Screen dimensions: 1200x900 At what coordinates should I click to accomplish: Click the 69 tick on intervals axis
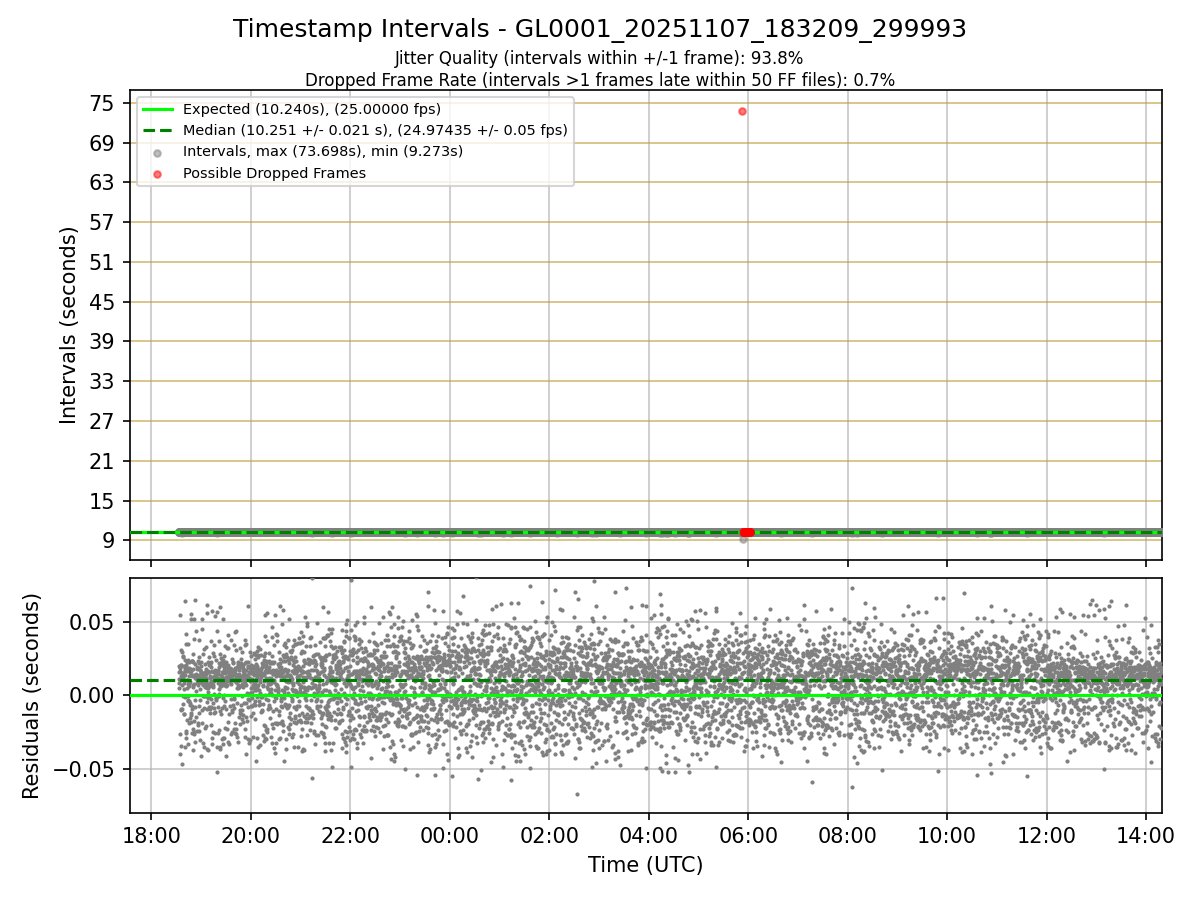(101, 143)
